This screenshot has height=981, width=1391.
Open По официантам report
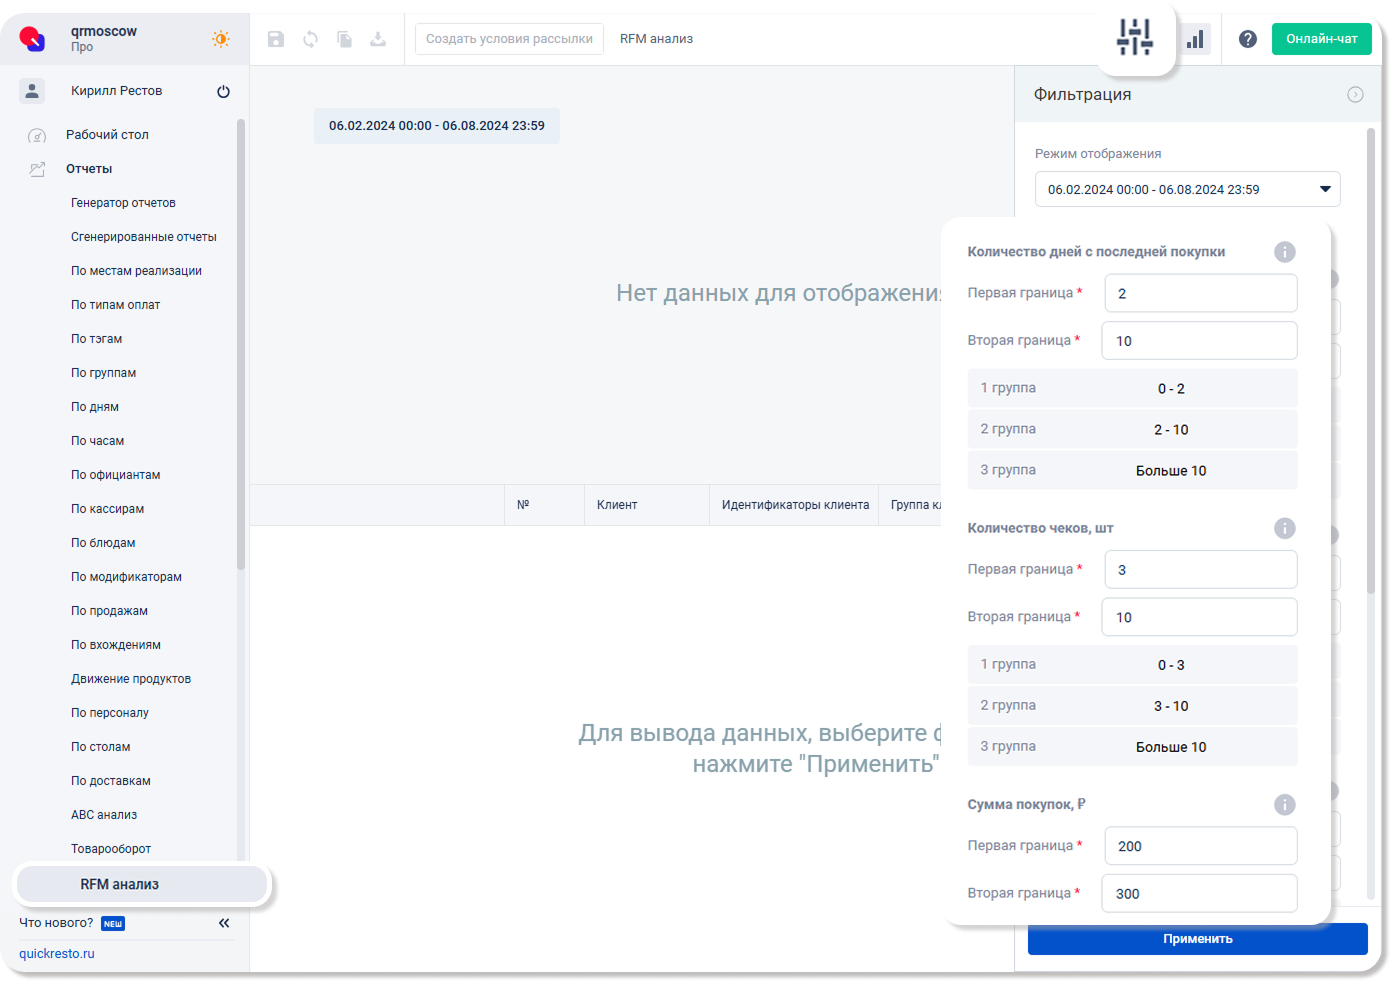pyautogui.click(x=115, y=475)
